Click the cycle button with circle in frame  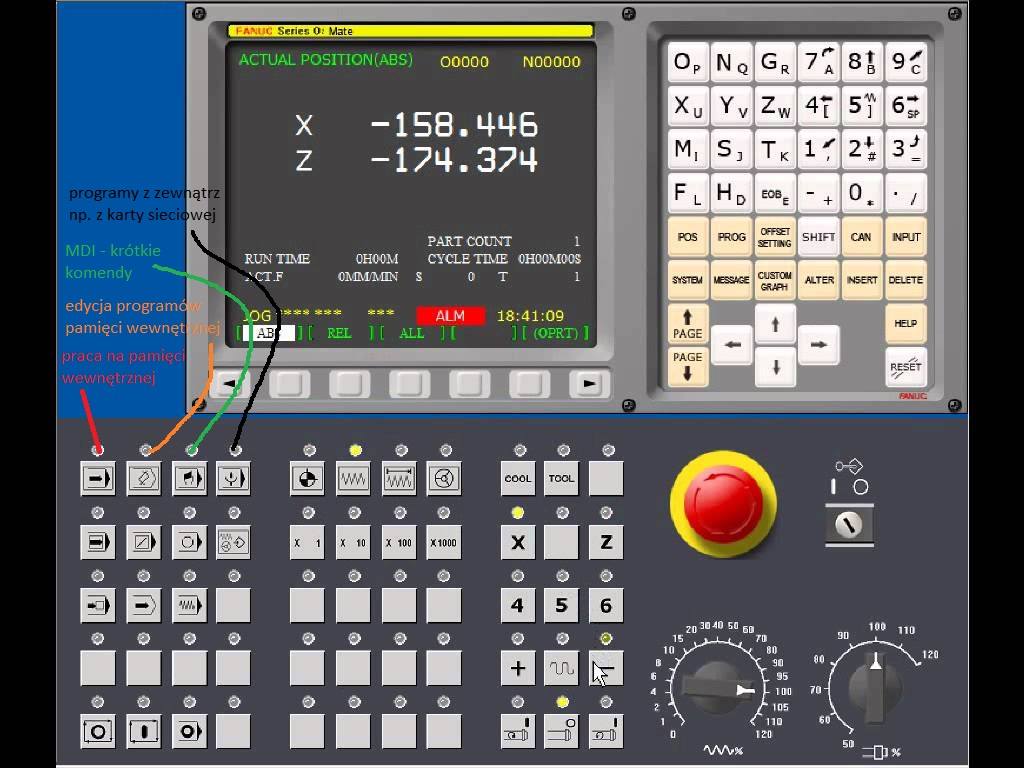point(98,731)
